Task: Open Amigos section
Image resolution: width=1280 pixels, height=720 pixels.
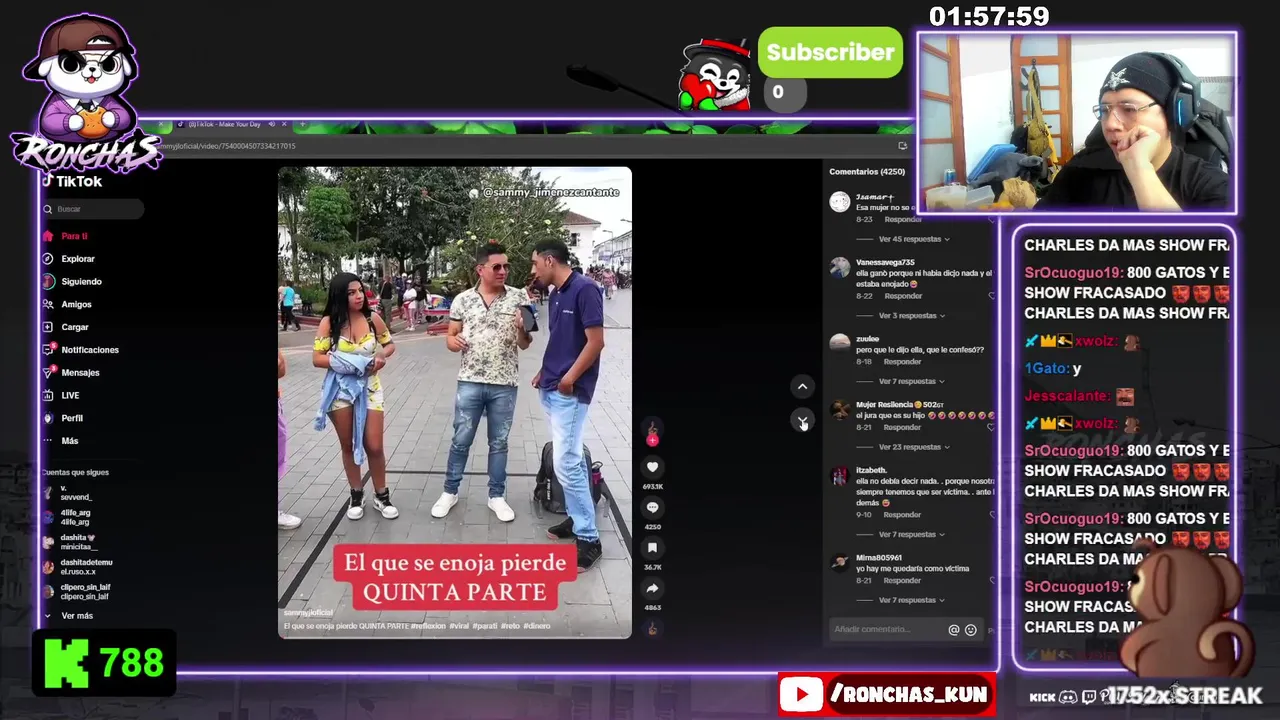Action: tap(76, 304)
